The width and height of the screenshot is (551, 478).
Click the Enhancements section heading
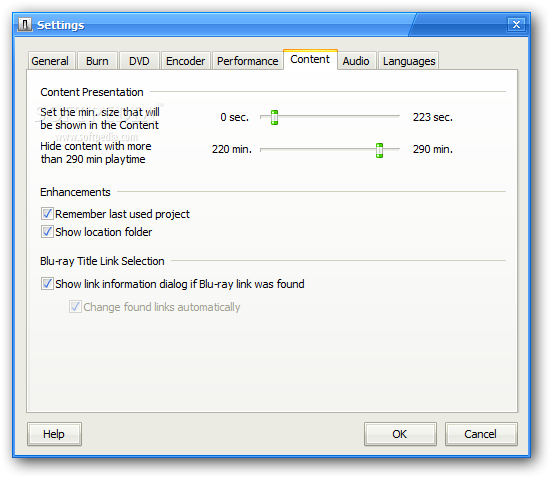tap(75, 192)
